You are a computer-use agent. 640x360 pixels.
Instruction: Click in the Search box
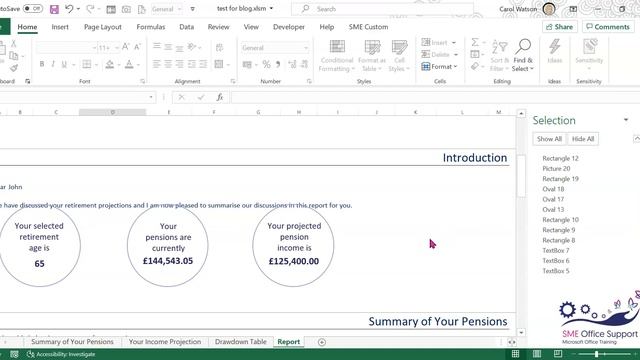point(382,9)
